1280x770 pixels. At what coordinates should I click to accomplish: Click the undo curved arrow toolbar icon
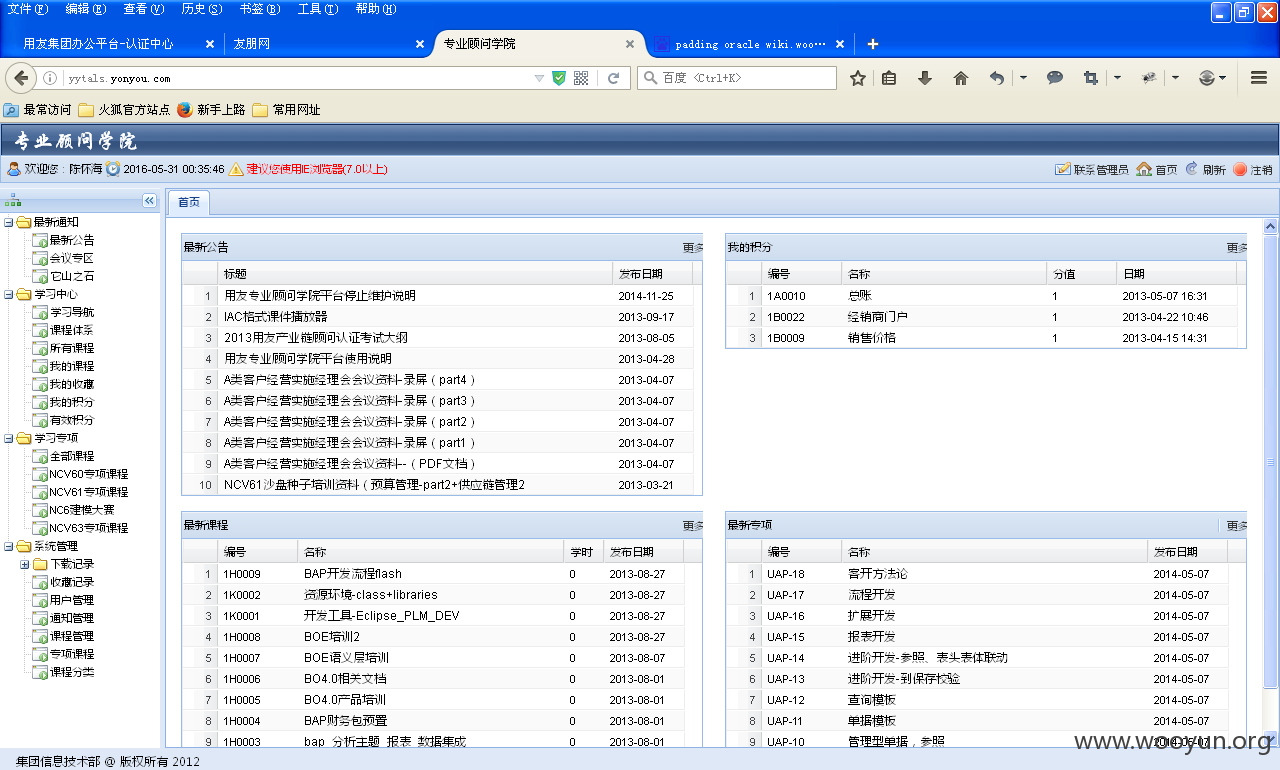coord(997,78)
